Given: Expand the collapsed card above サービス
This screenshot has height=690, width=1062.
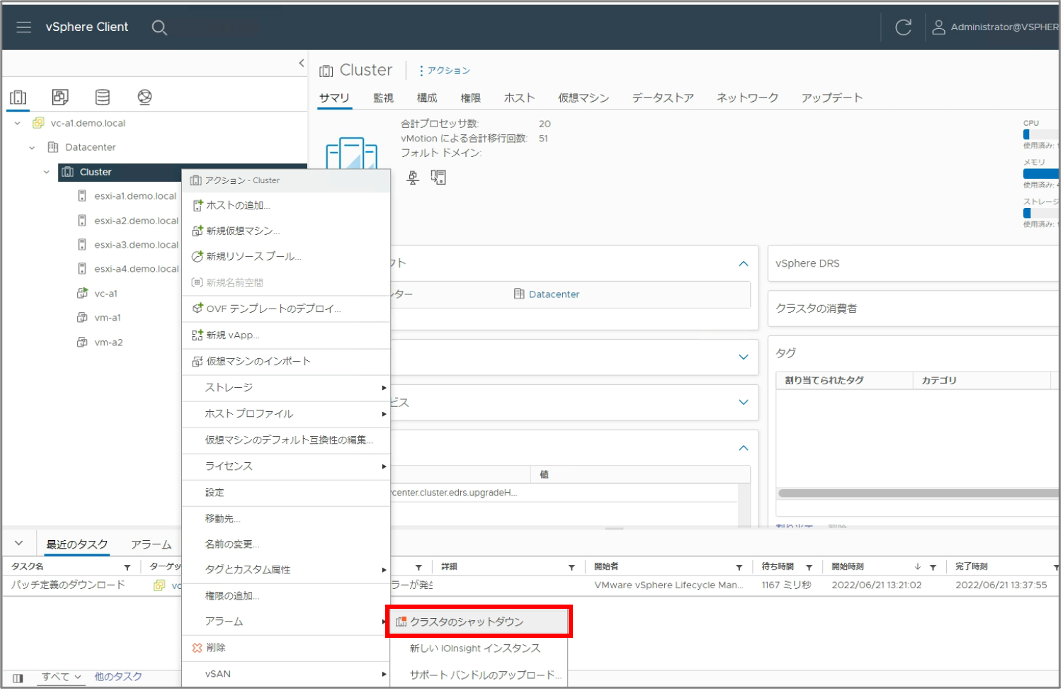Looking at the screenshot, I should [x=743, y=357].
